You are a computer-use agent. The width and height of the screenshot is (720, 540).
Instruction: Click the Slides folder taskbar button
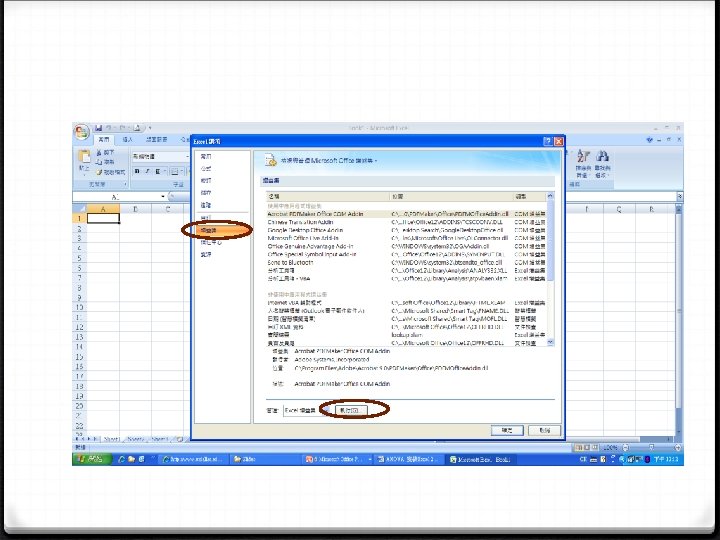[264, 459]
